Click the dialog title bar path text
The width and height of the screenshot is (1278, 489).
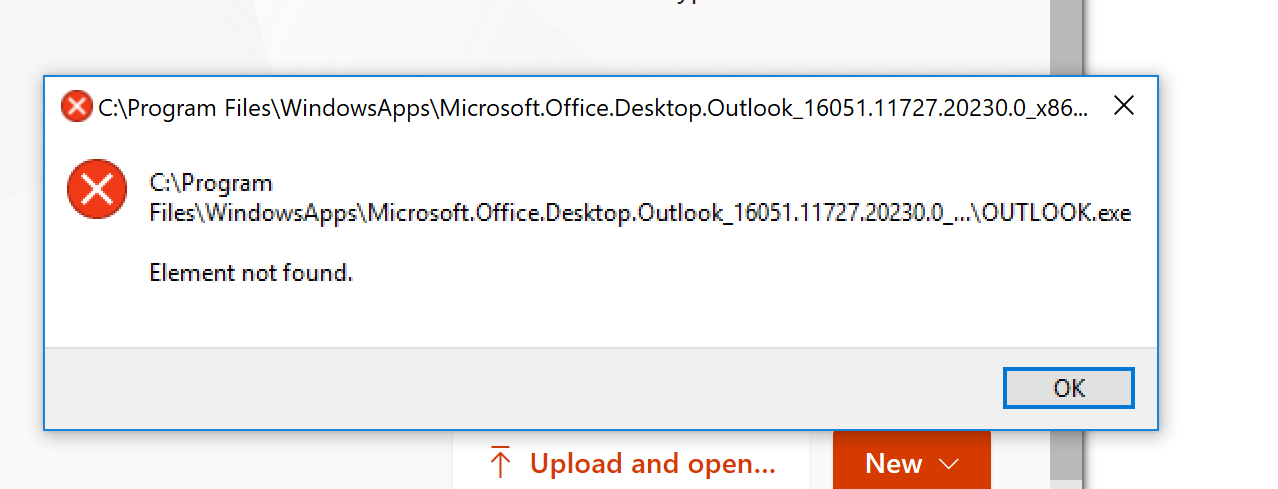[593, 107]
